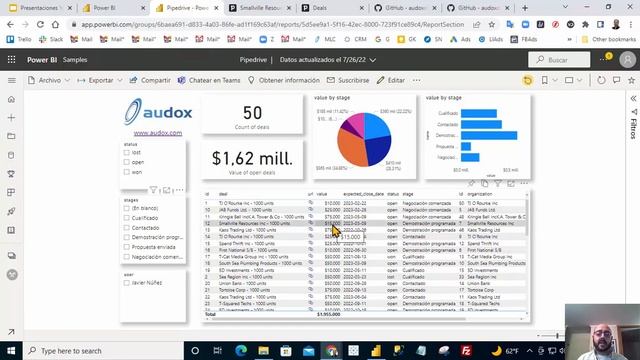The height and width of the screenshot is (360, 640).
Task: Open Data hub icon in the sidebar
Action: tap(11, 155)
